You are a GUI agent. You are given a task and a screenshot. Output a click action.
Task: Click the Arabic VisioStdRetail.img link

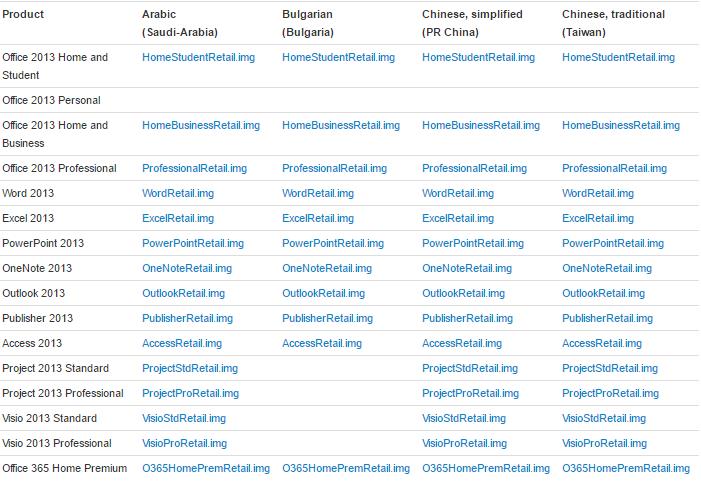(184, 419)
